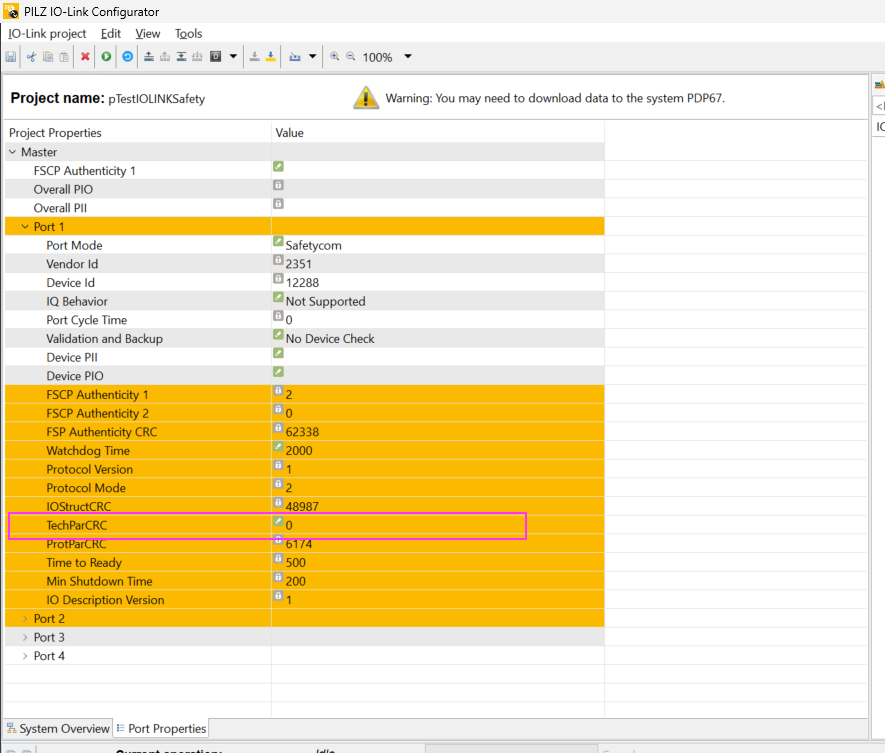Click the edit icon for IQ Behavior value

(278, 297)
